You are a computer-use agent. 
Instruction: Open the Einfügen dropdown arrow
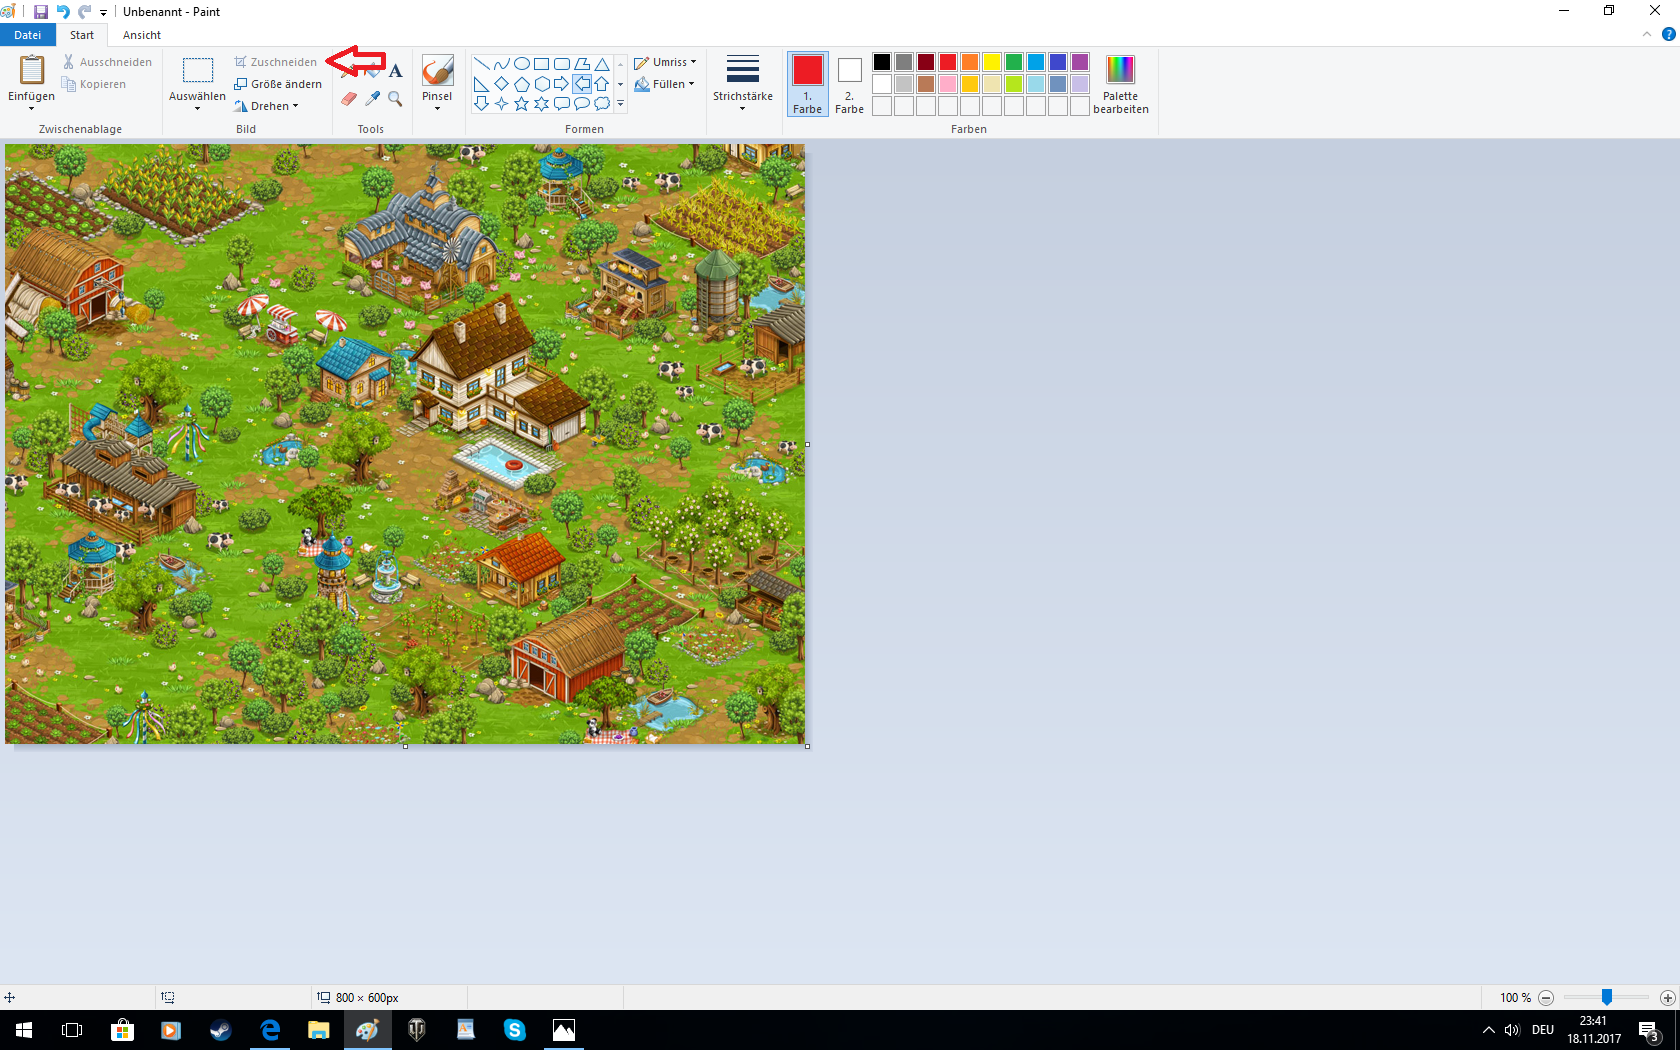(31, 108)
